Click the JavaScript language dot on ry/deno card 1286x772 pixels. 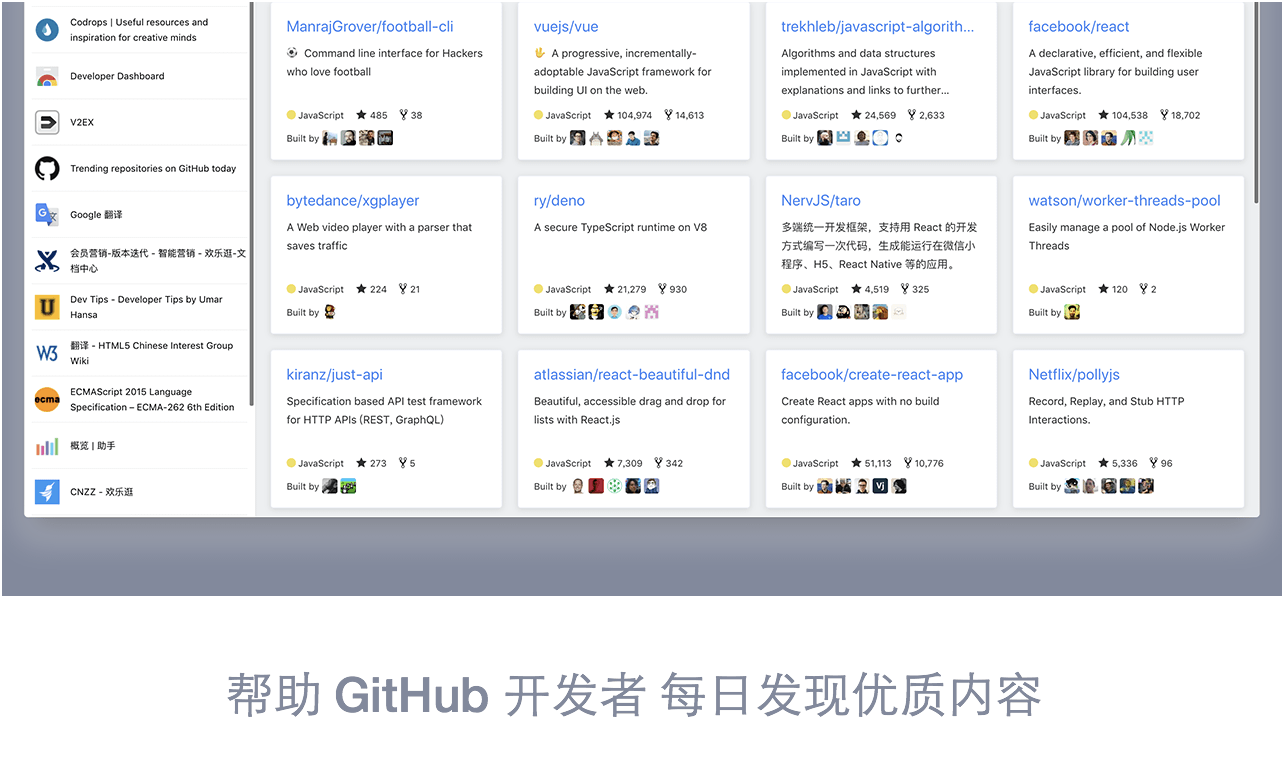click(538, 289)
